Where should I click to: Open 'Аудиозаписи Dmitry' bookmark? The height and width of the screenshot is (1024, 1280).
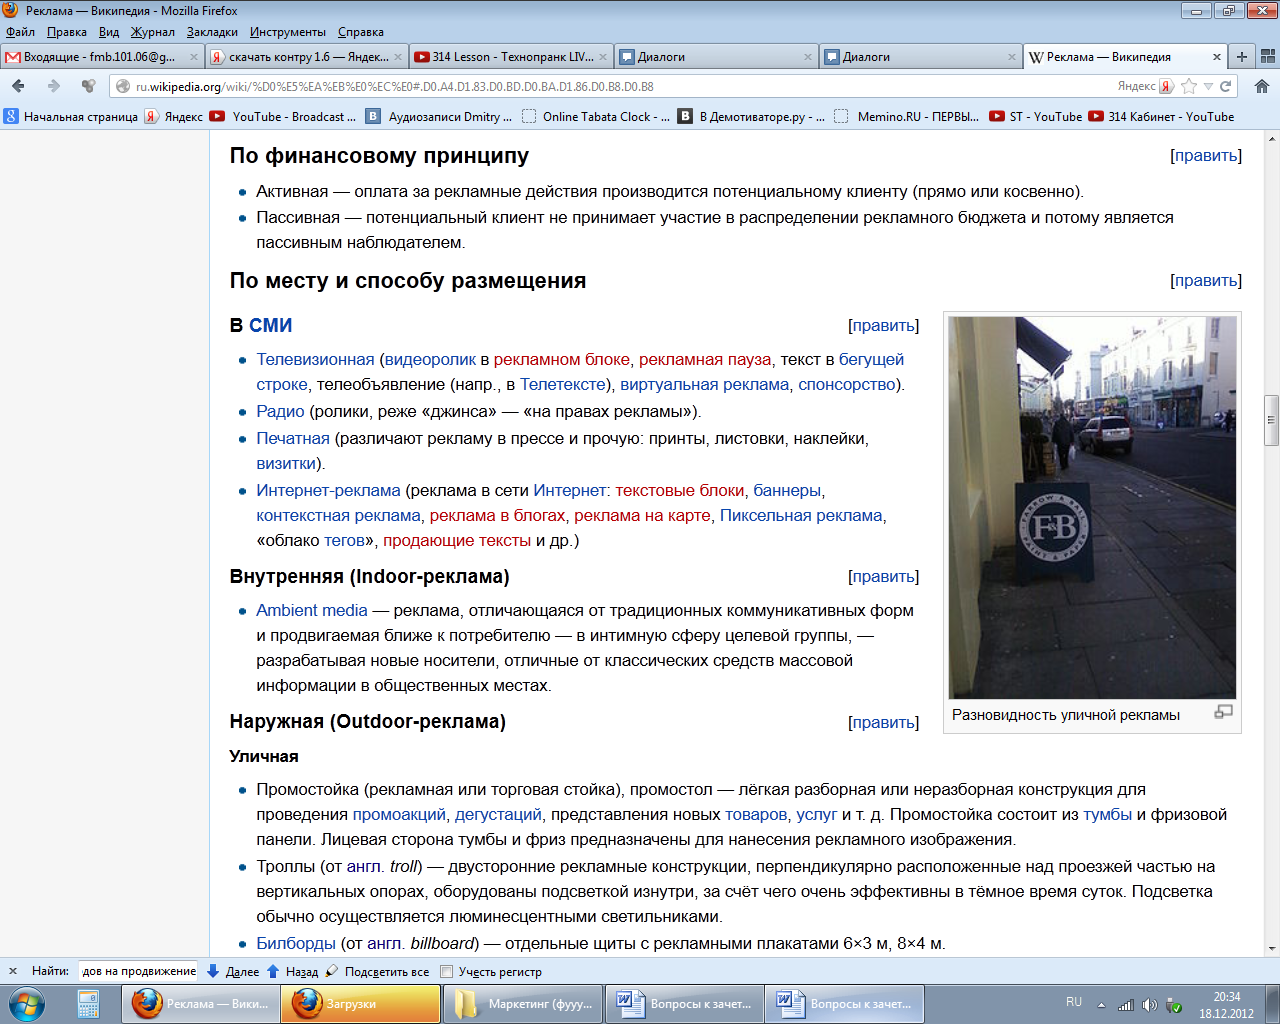click(x=439, y=117)
